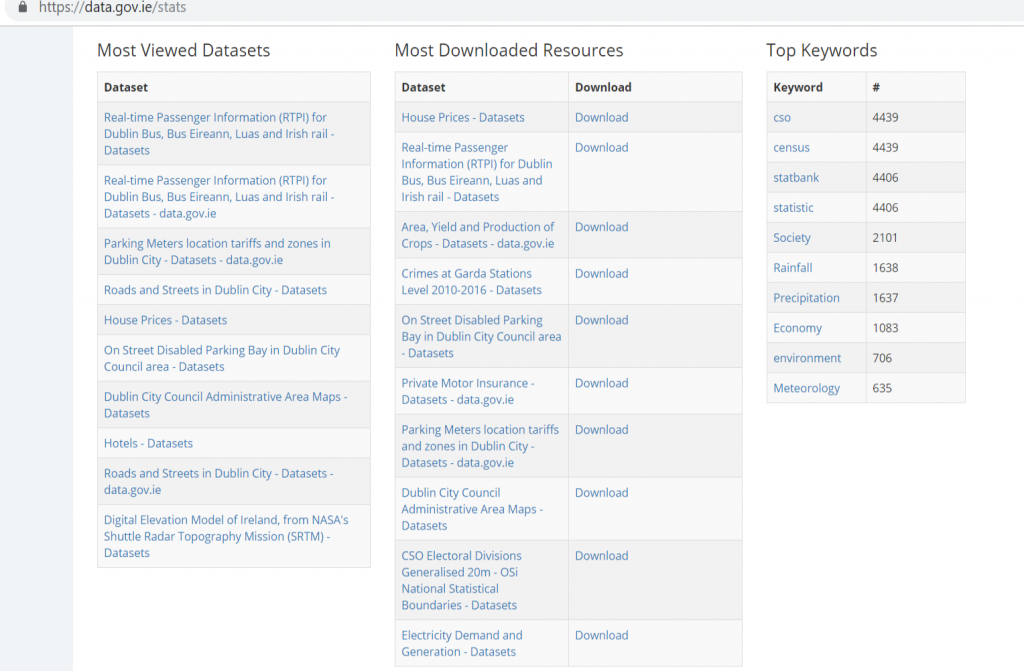Viewport: 1024px width, 671px height.
Task: Open On Street Disabled Parking Bay in Most Viewed
Action: click(221, 358)
